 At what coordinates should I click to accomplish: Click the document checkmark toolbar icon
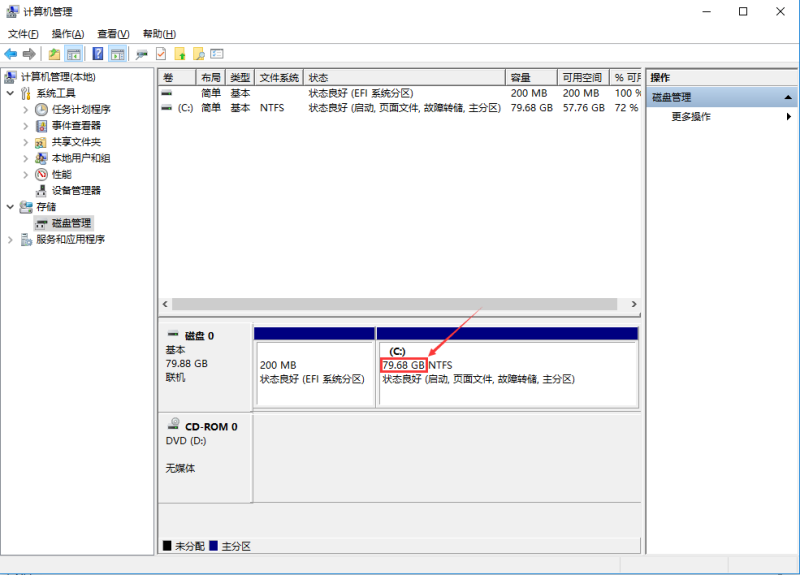click(x=161, y=54)
